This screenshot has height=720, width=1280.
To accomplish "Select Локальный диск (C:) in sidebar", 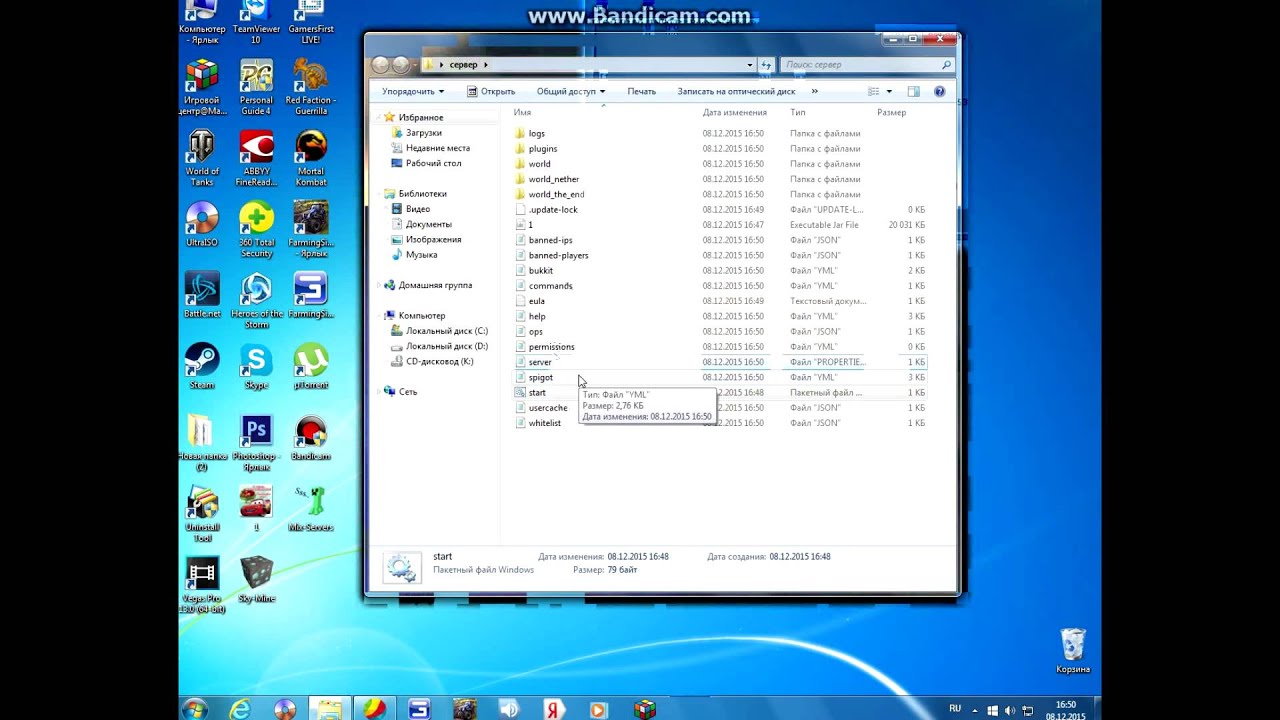I will click(x=447, y=331).
